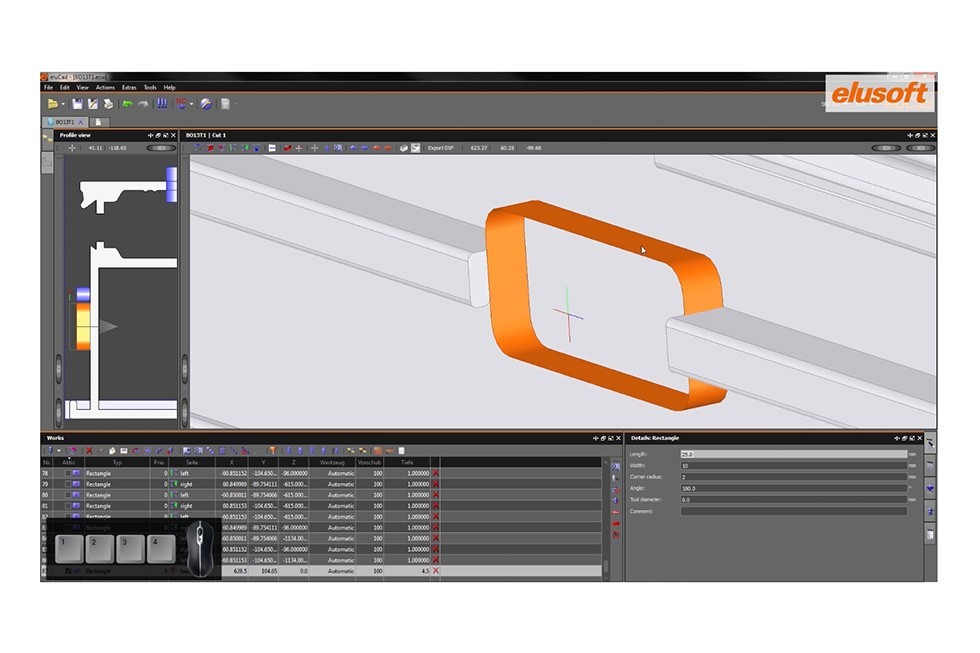Open the View menu

click(x=82, y=87)
